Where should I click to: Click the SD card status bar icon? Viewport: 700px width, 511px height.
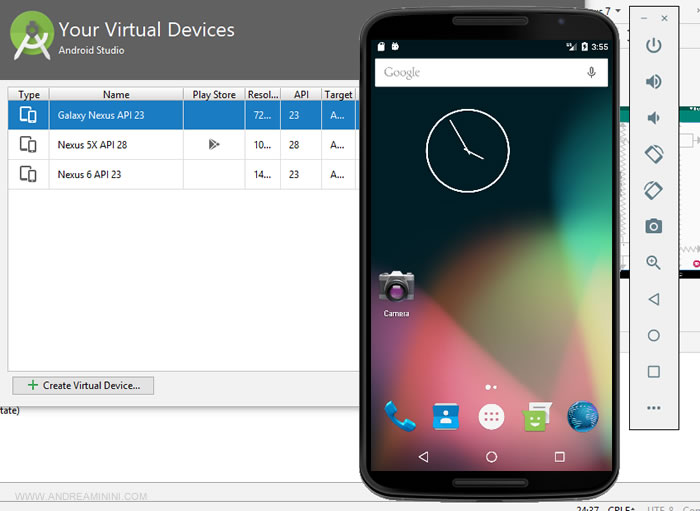pyautogui.click(x=381, y=46)
